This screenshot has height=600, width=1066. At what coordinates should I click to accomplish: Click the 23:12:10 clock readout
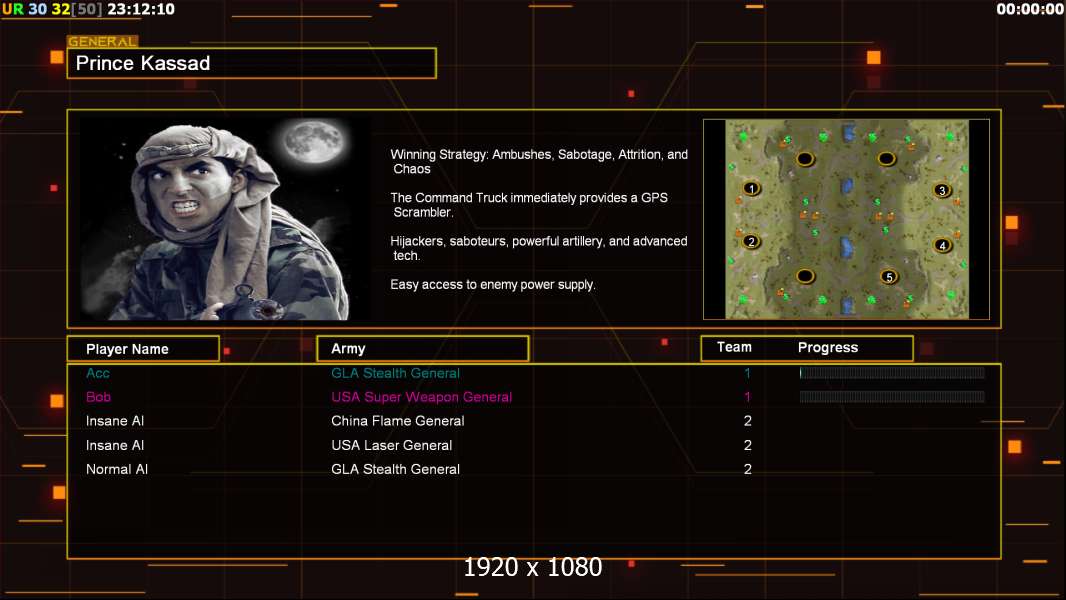click(x=141, y=9)
